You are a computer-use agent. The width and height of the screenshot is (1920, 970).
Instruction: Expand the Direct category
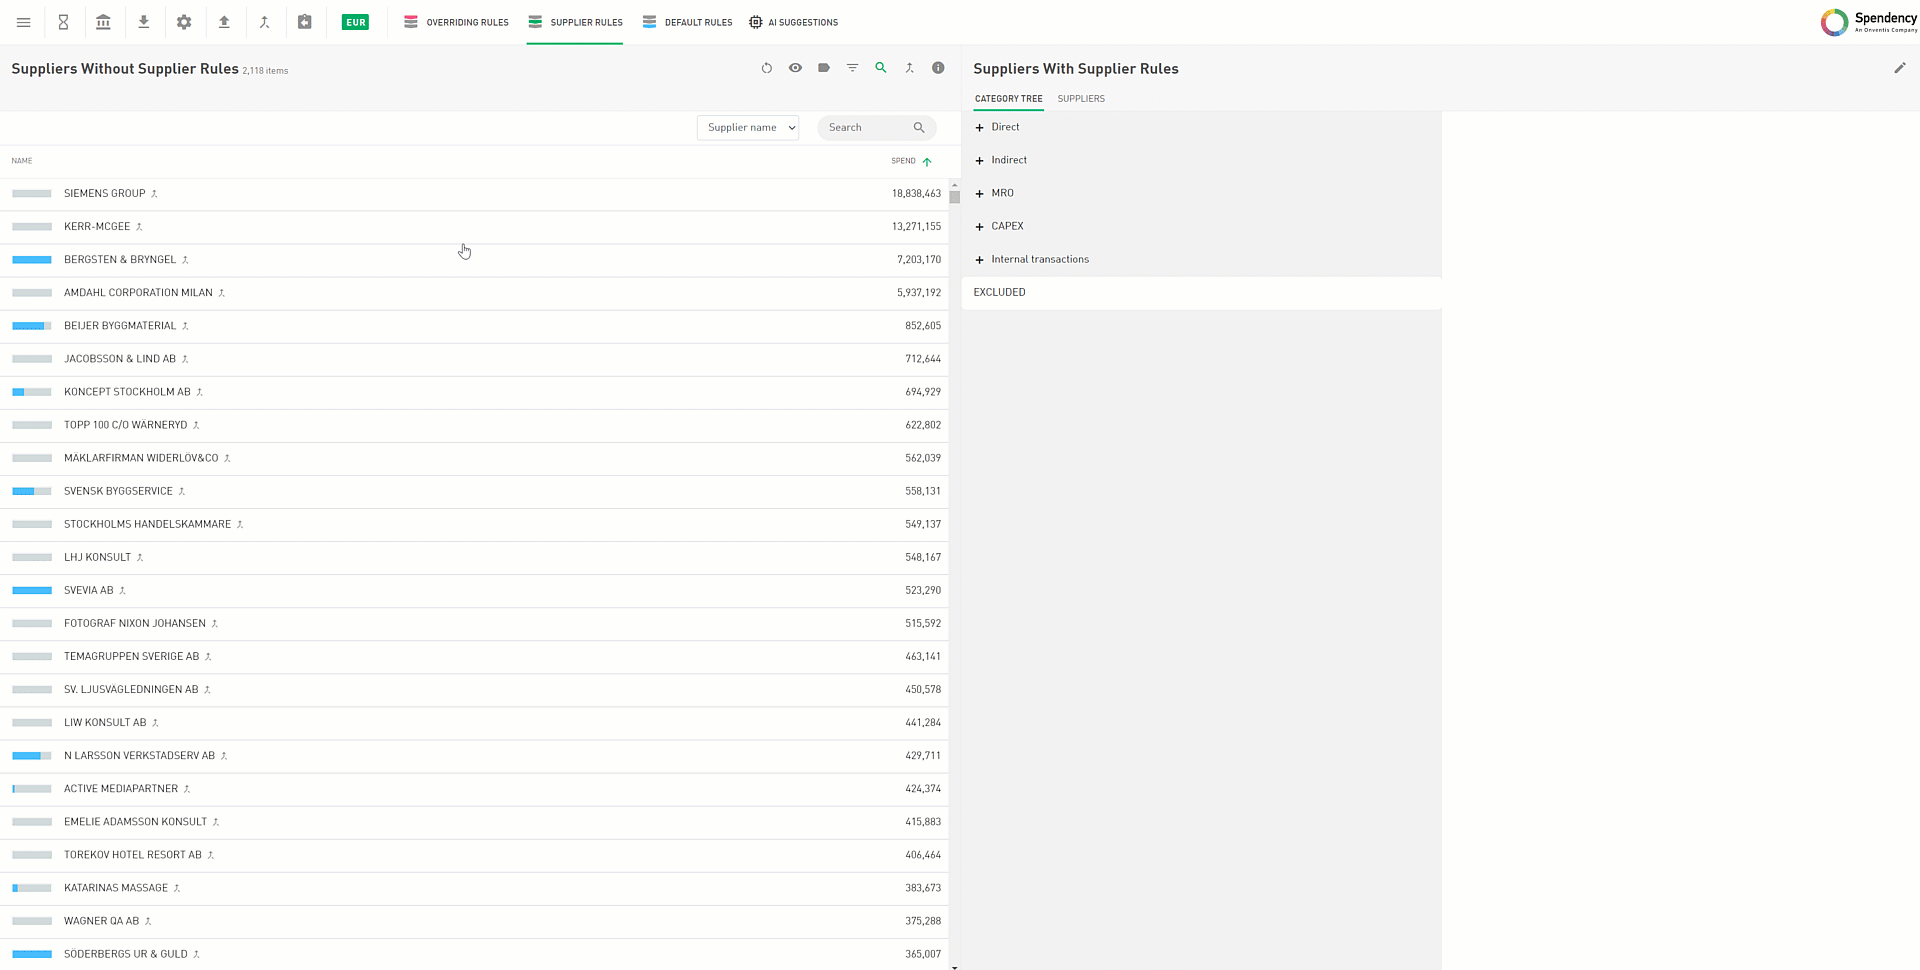click(980, 128)
